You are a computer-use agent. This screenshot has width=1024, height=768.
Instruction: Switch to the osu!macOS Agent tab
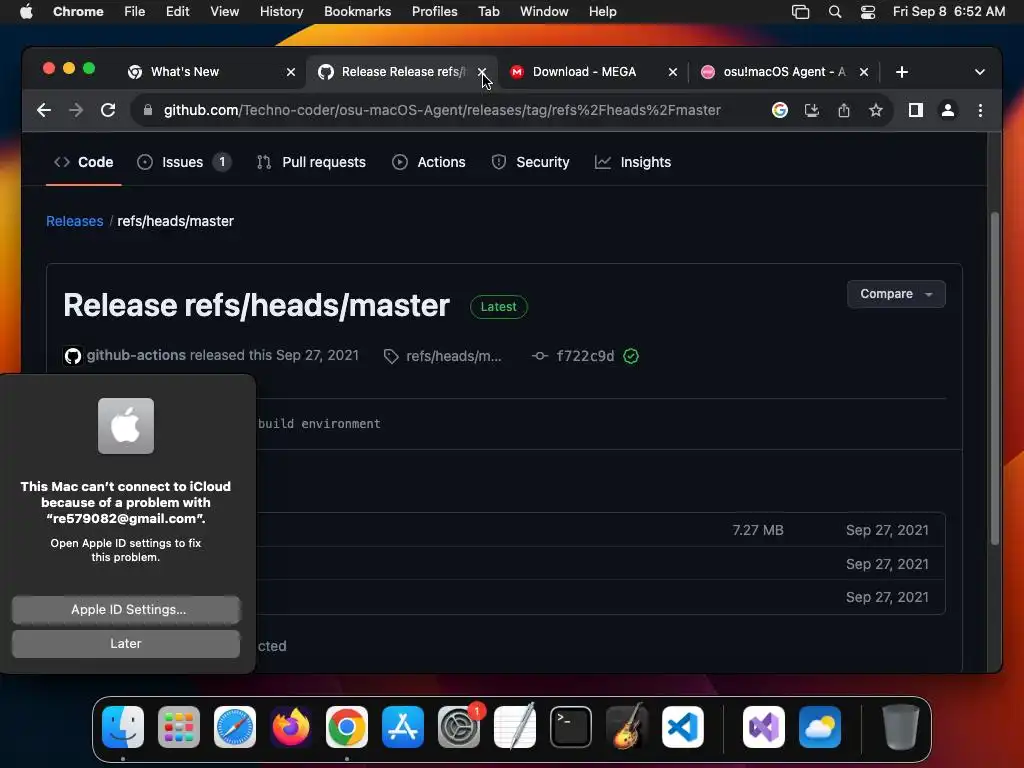(x=784, y=72)
